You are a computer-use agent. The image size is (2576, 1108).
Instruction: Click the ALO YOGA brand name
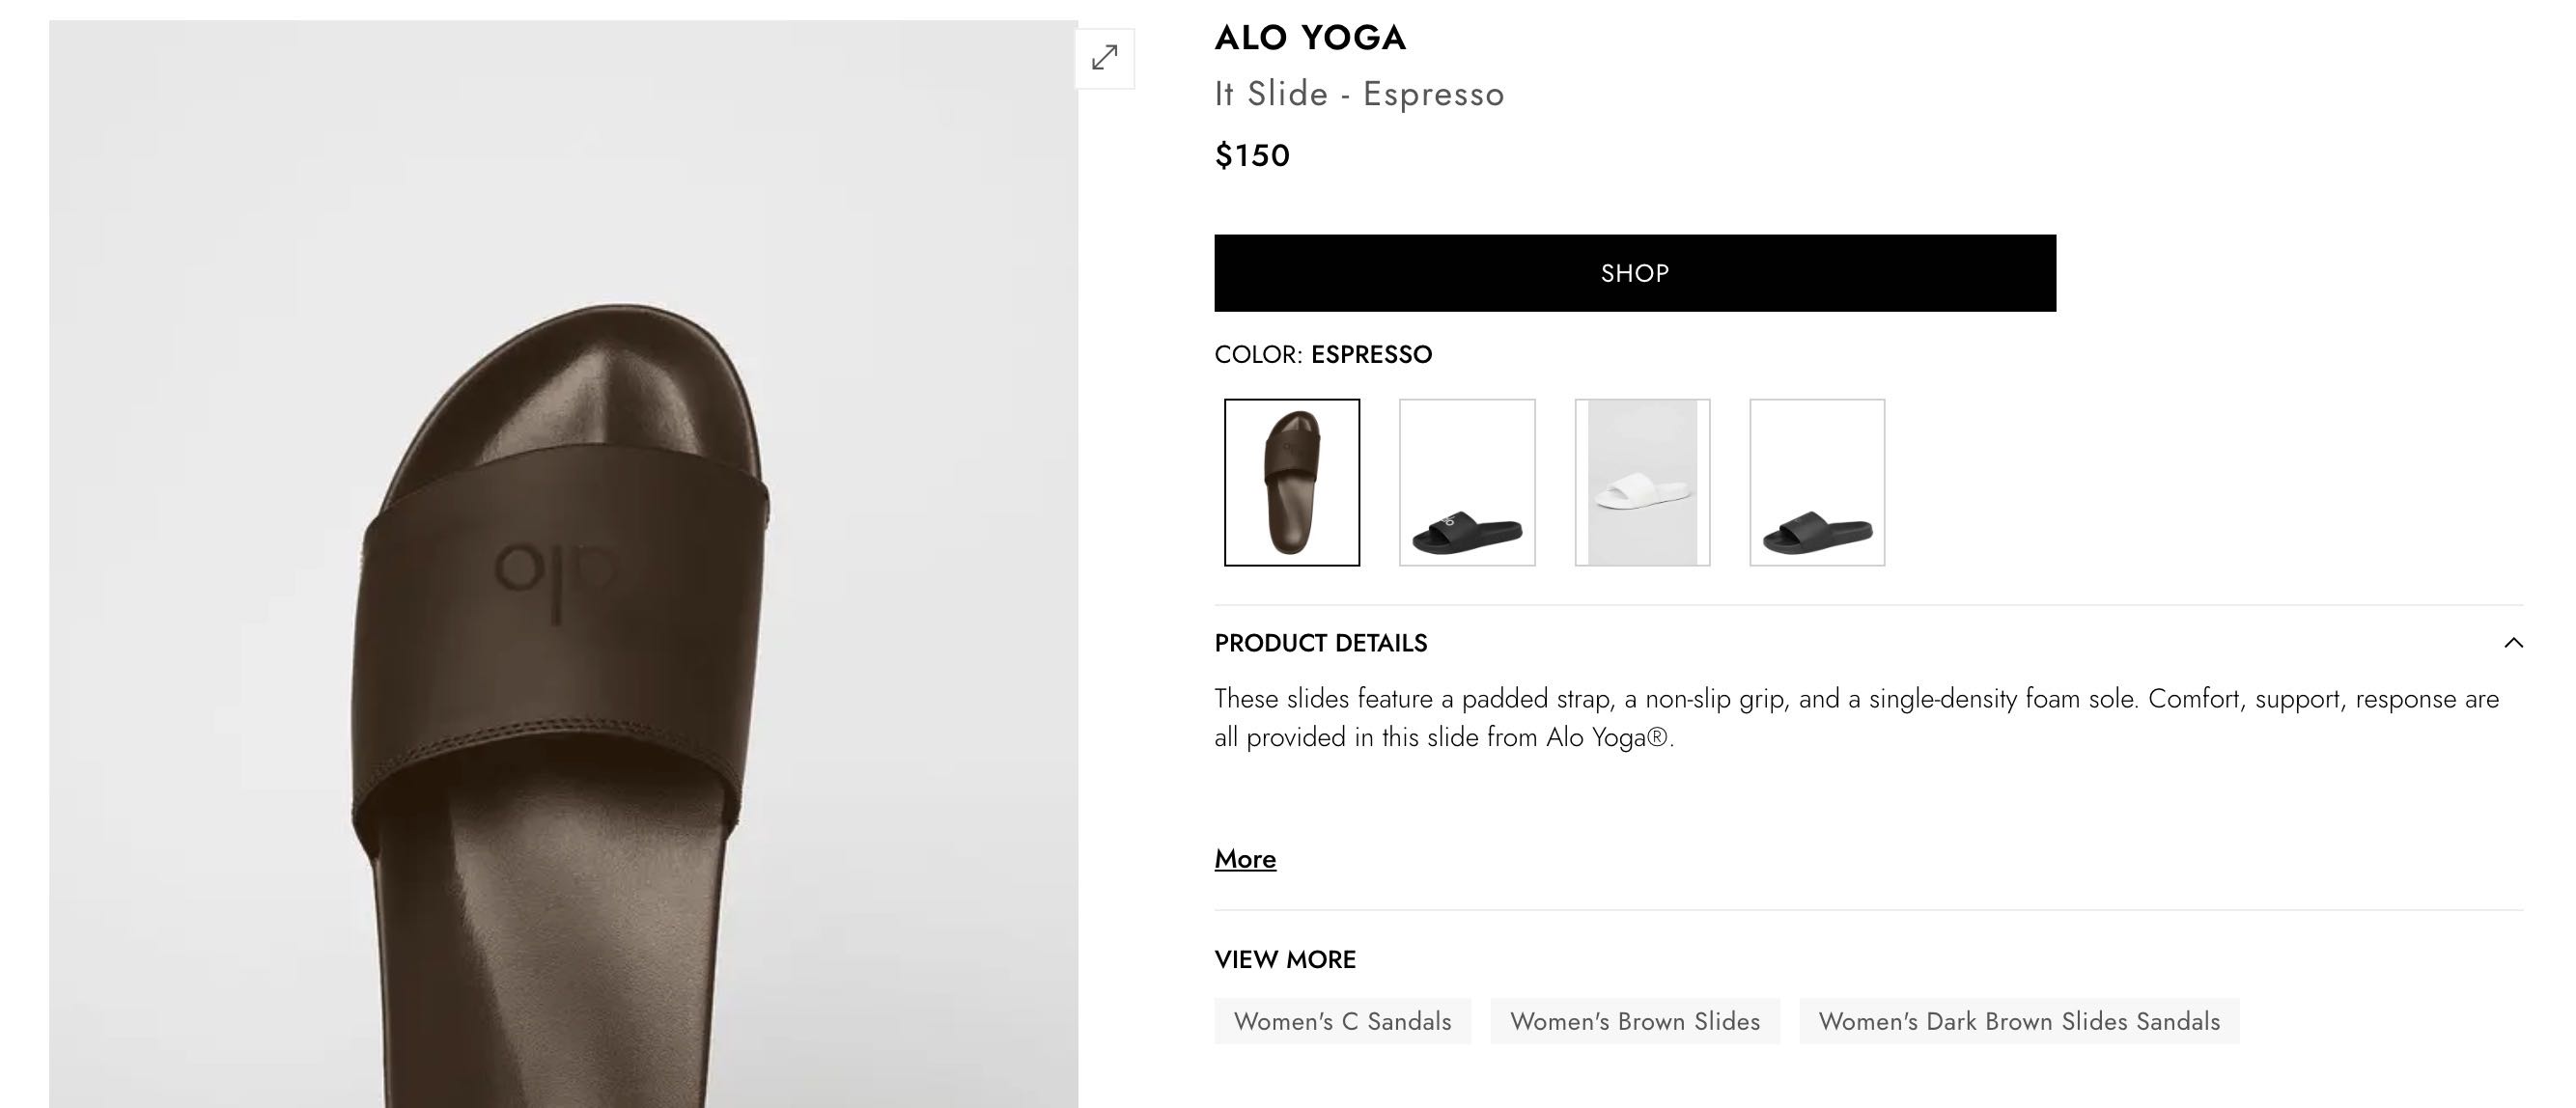tap(1309, 38)
